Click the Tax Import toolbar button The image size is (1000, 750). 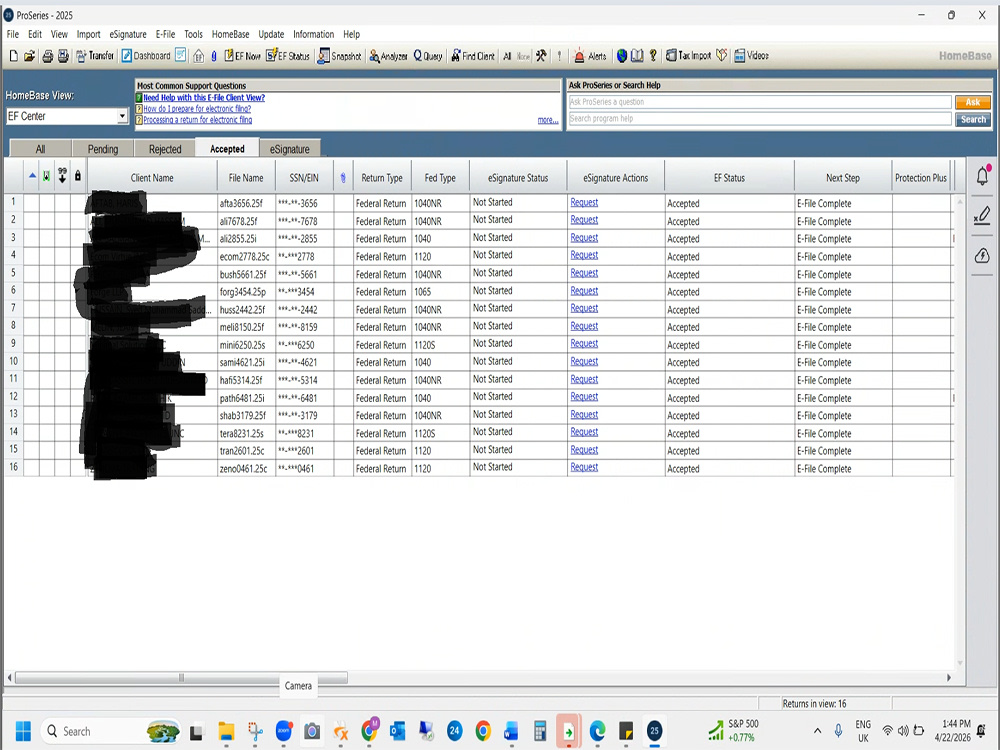click(688, 56)
